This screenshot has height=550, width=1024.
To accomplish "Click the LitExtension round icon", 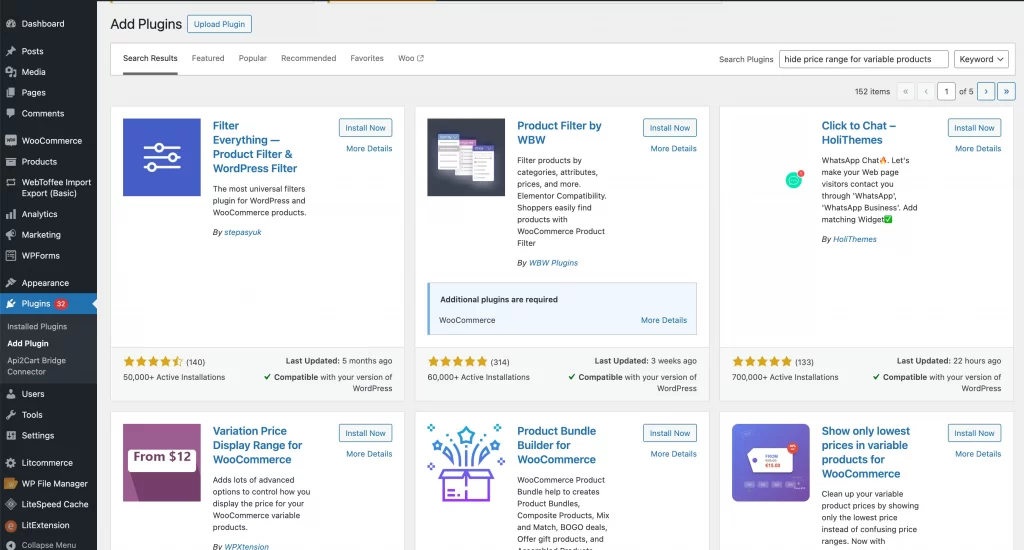I will (10, 525).
